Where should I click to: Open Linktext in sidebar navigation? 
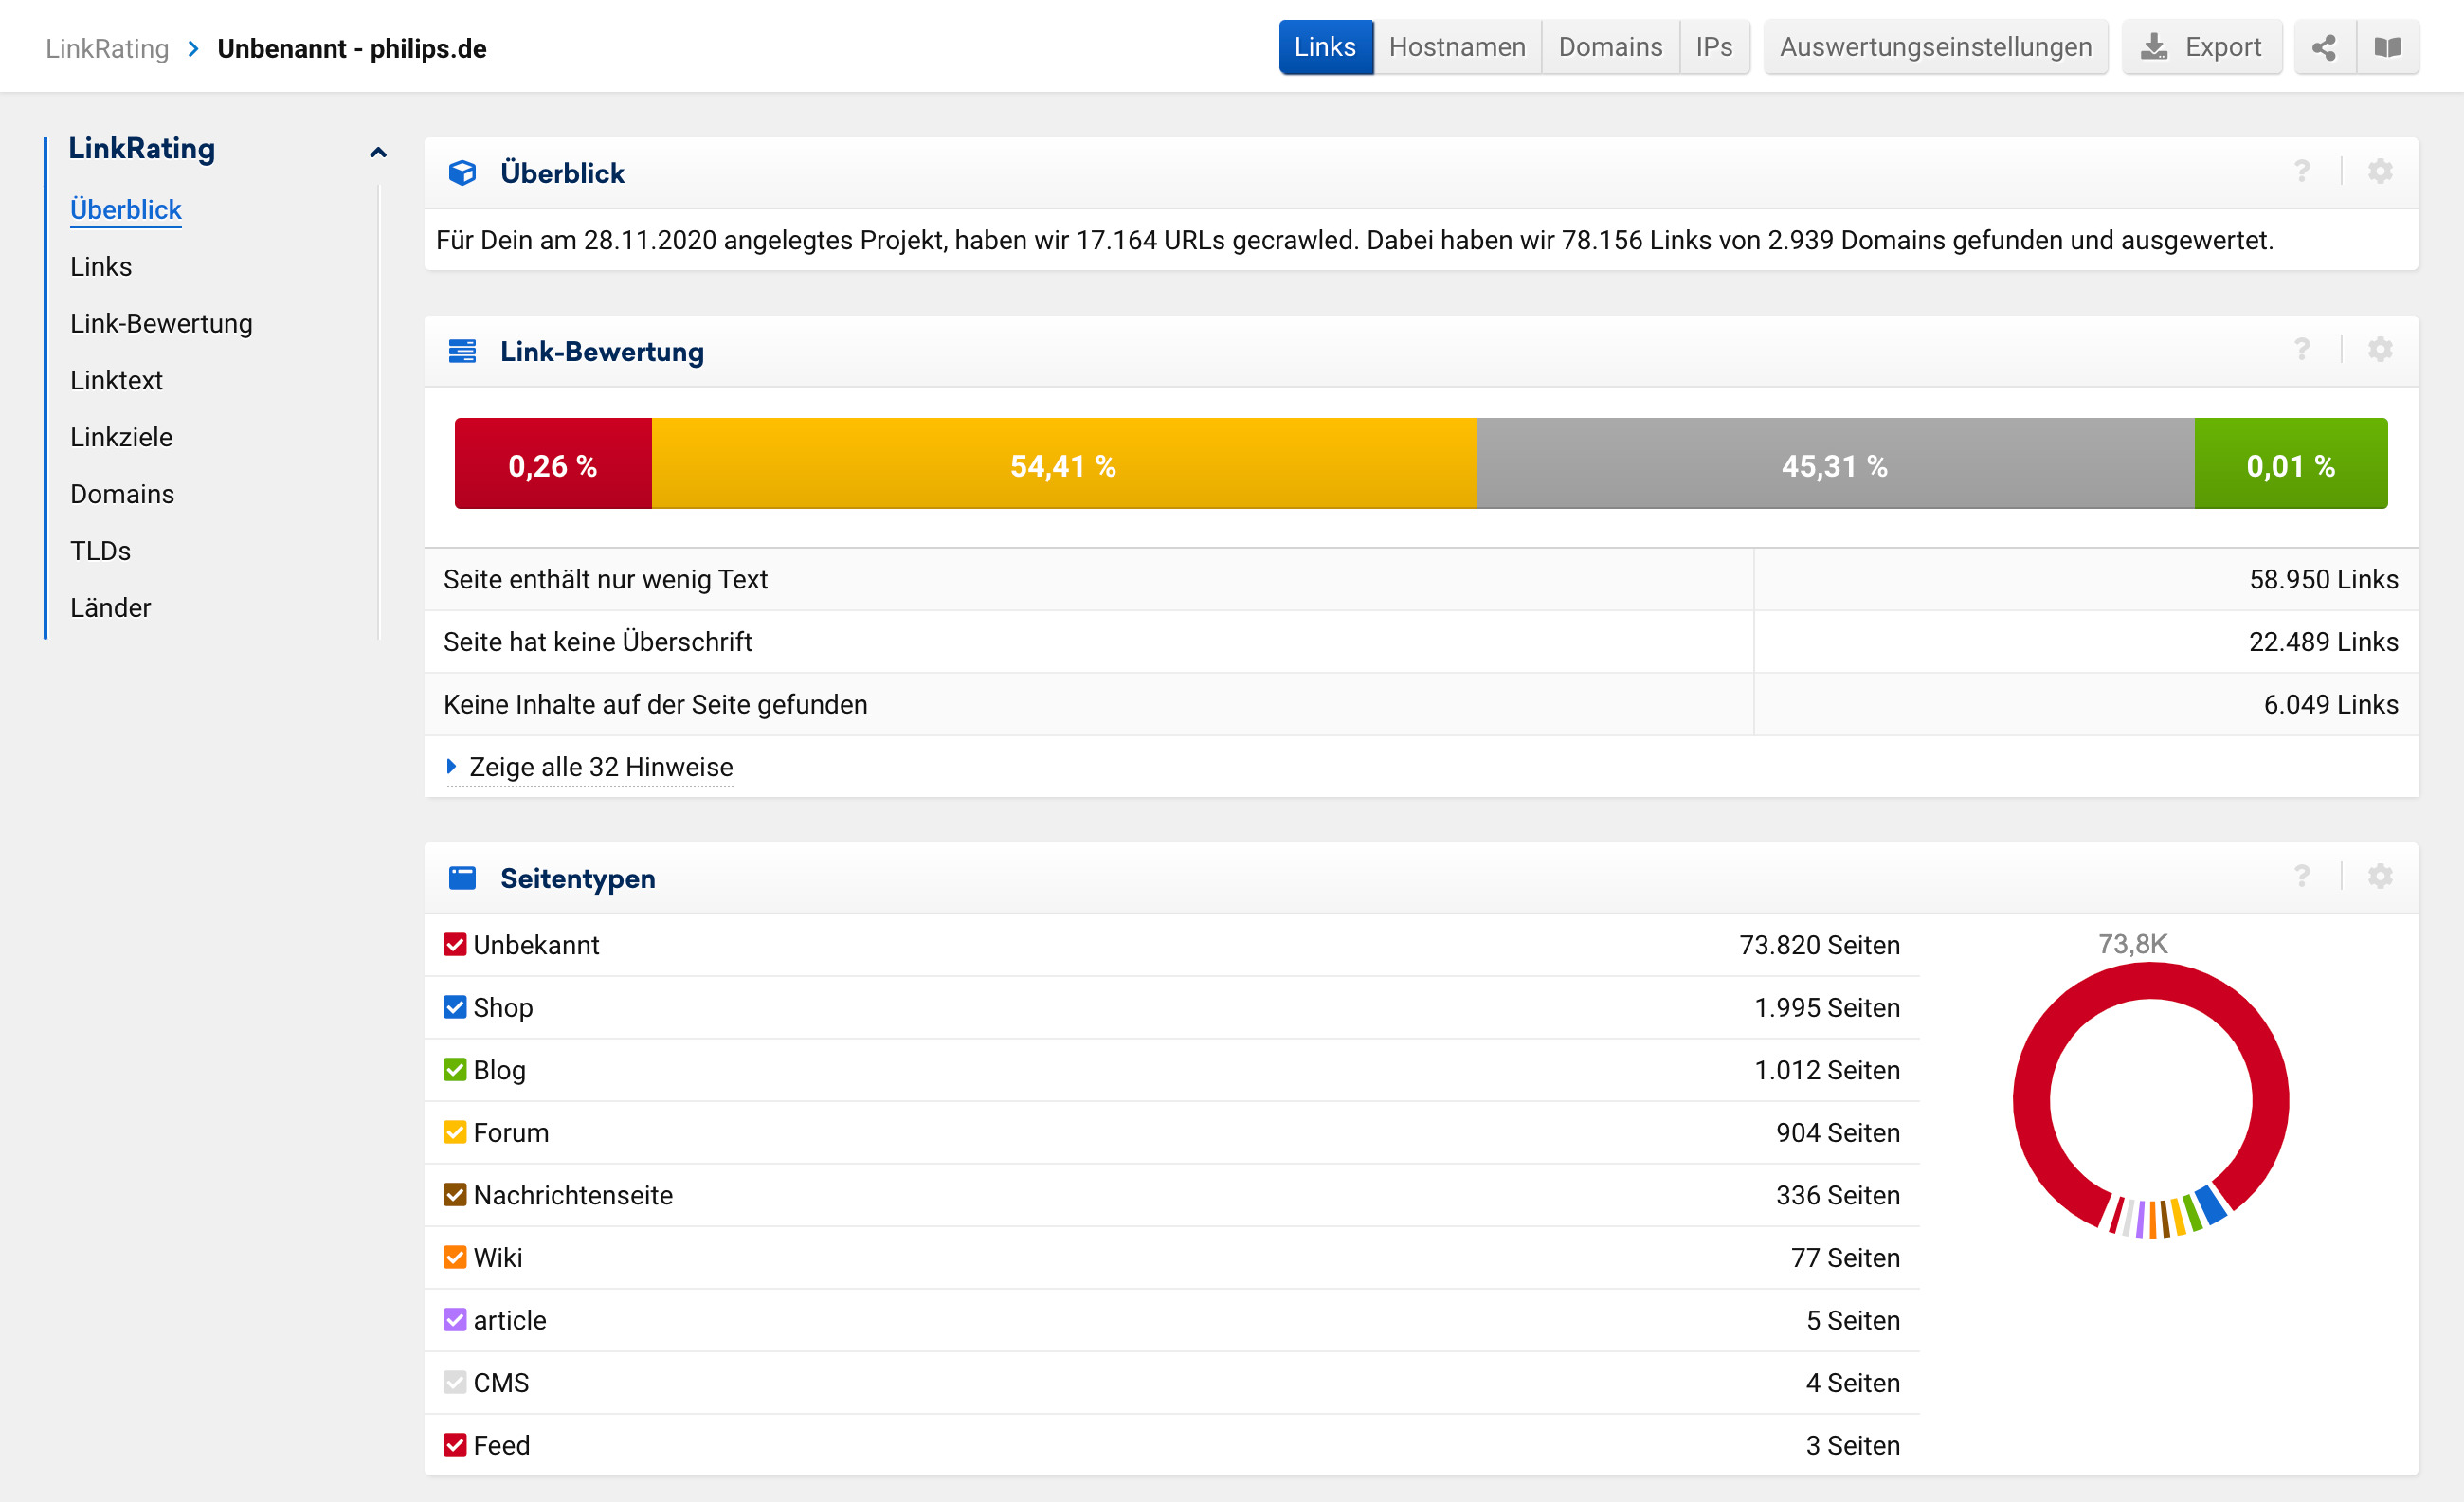(x=116, y=380)
